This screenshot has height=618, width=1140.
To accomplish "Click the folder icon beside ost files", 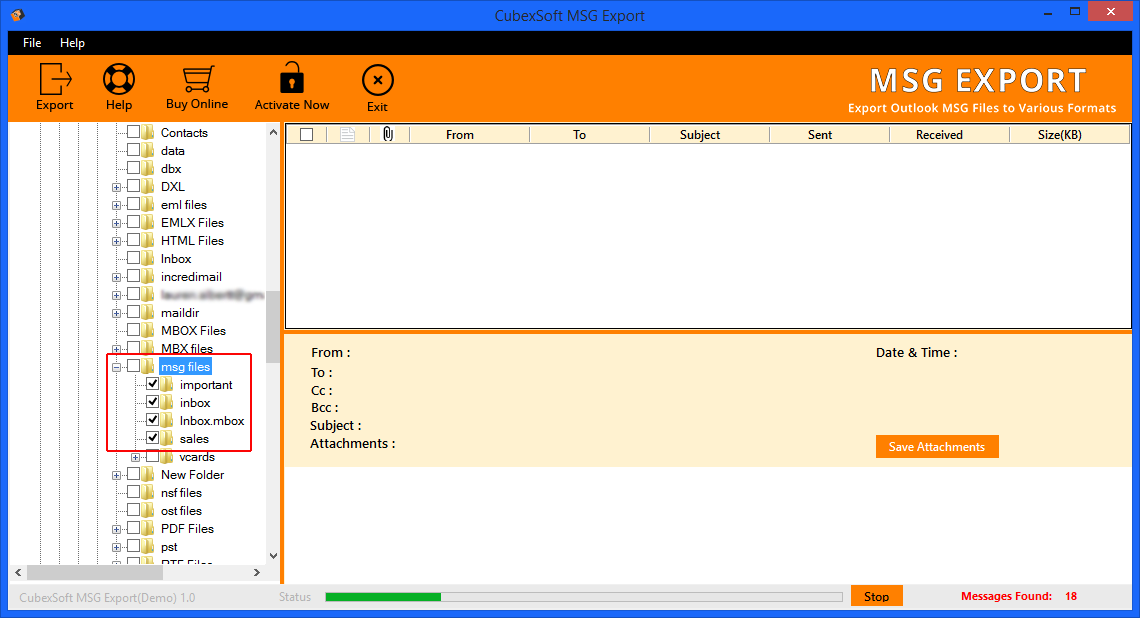I will tap(148, 510).
